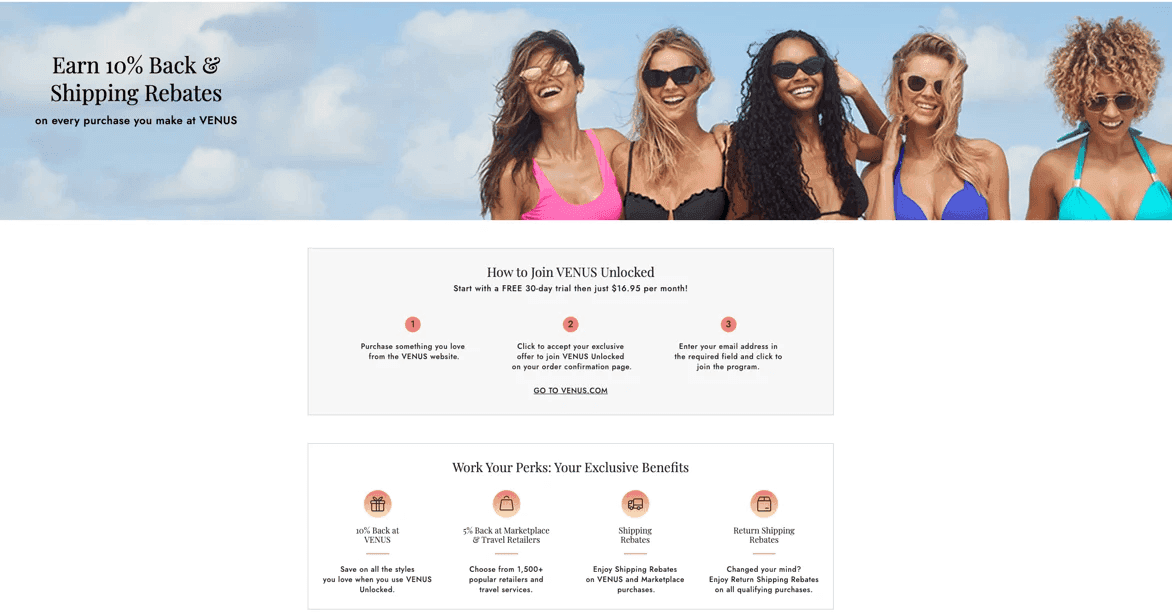Click the 5% Back at Marketplace label
The width and height of the screenshot is (1172, 612).
click(x=506, y=535)
